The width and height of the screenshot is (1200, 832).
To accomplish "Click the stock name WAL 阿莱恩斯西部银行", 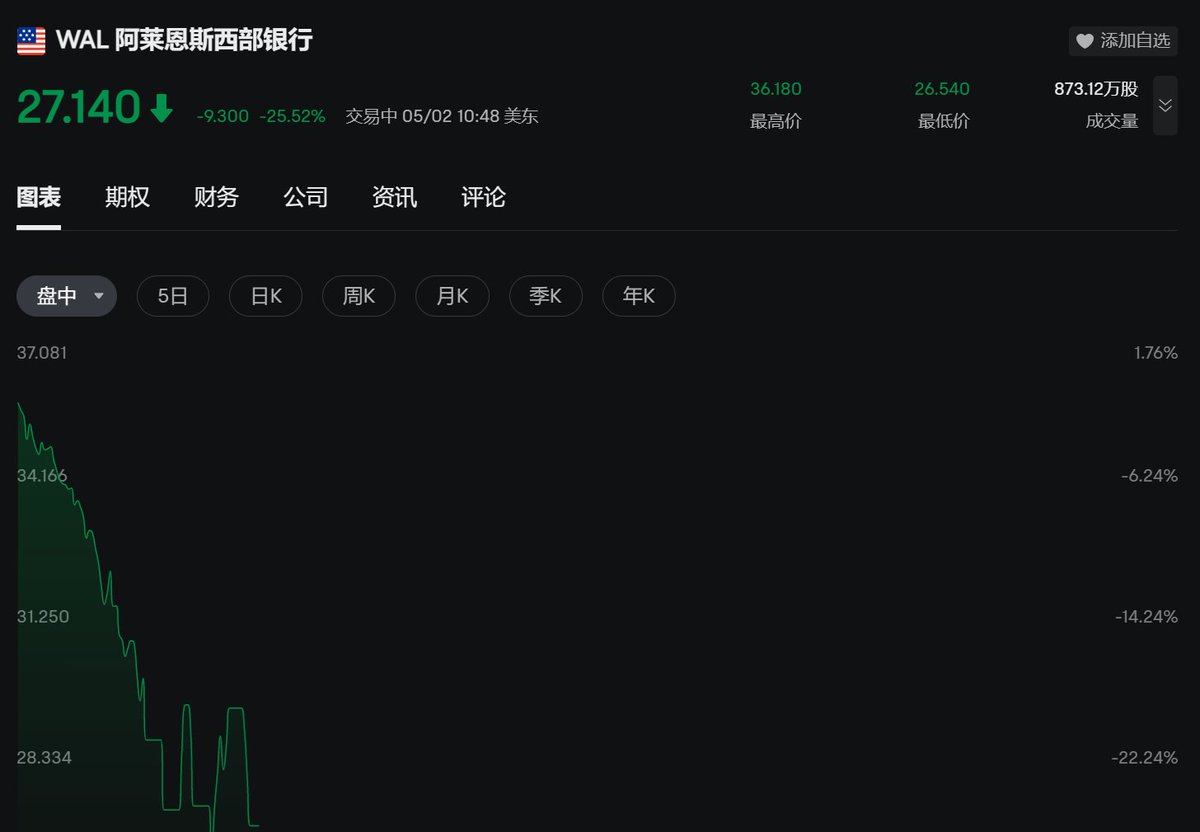I will click(184, 40).
